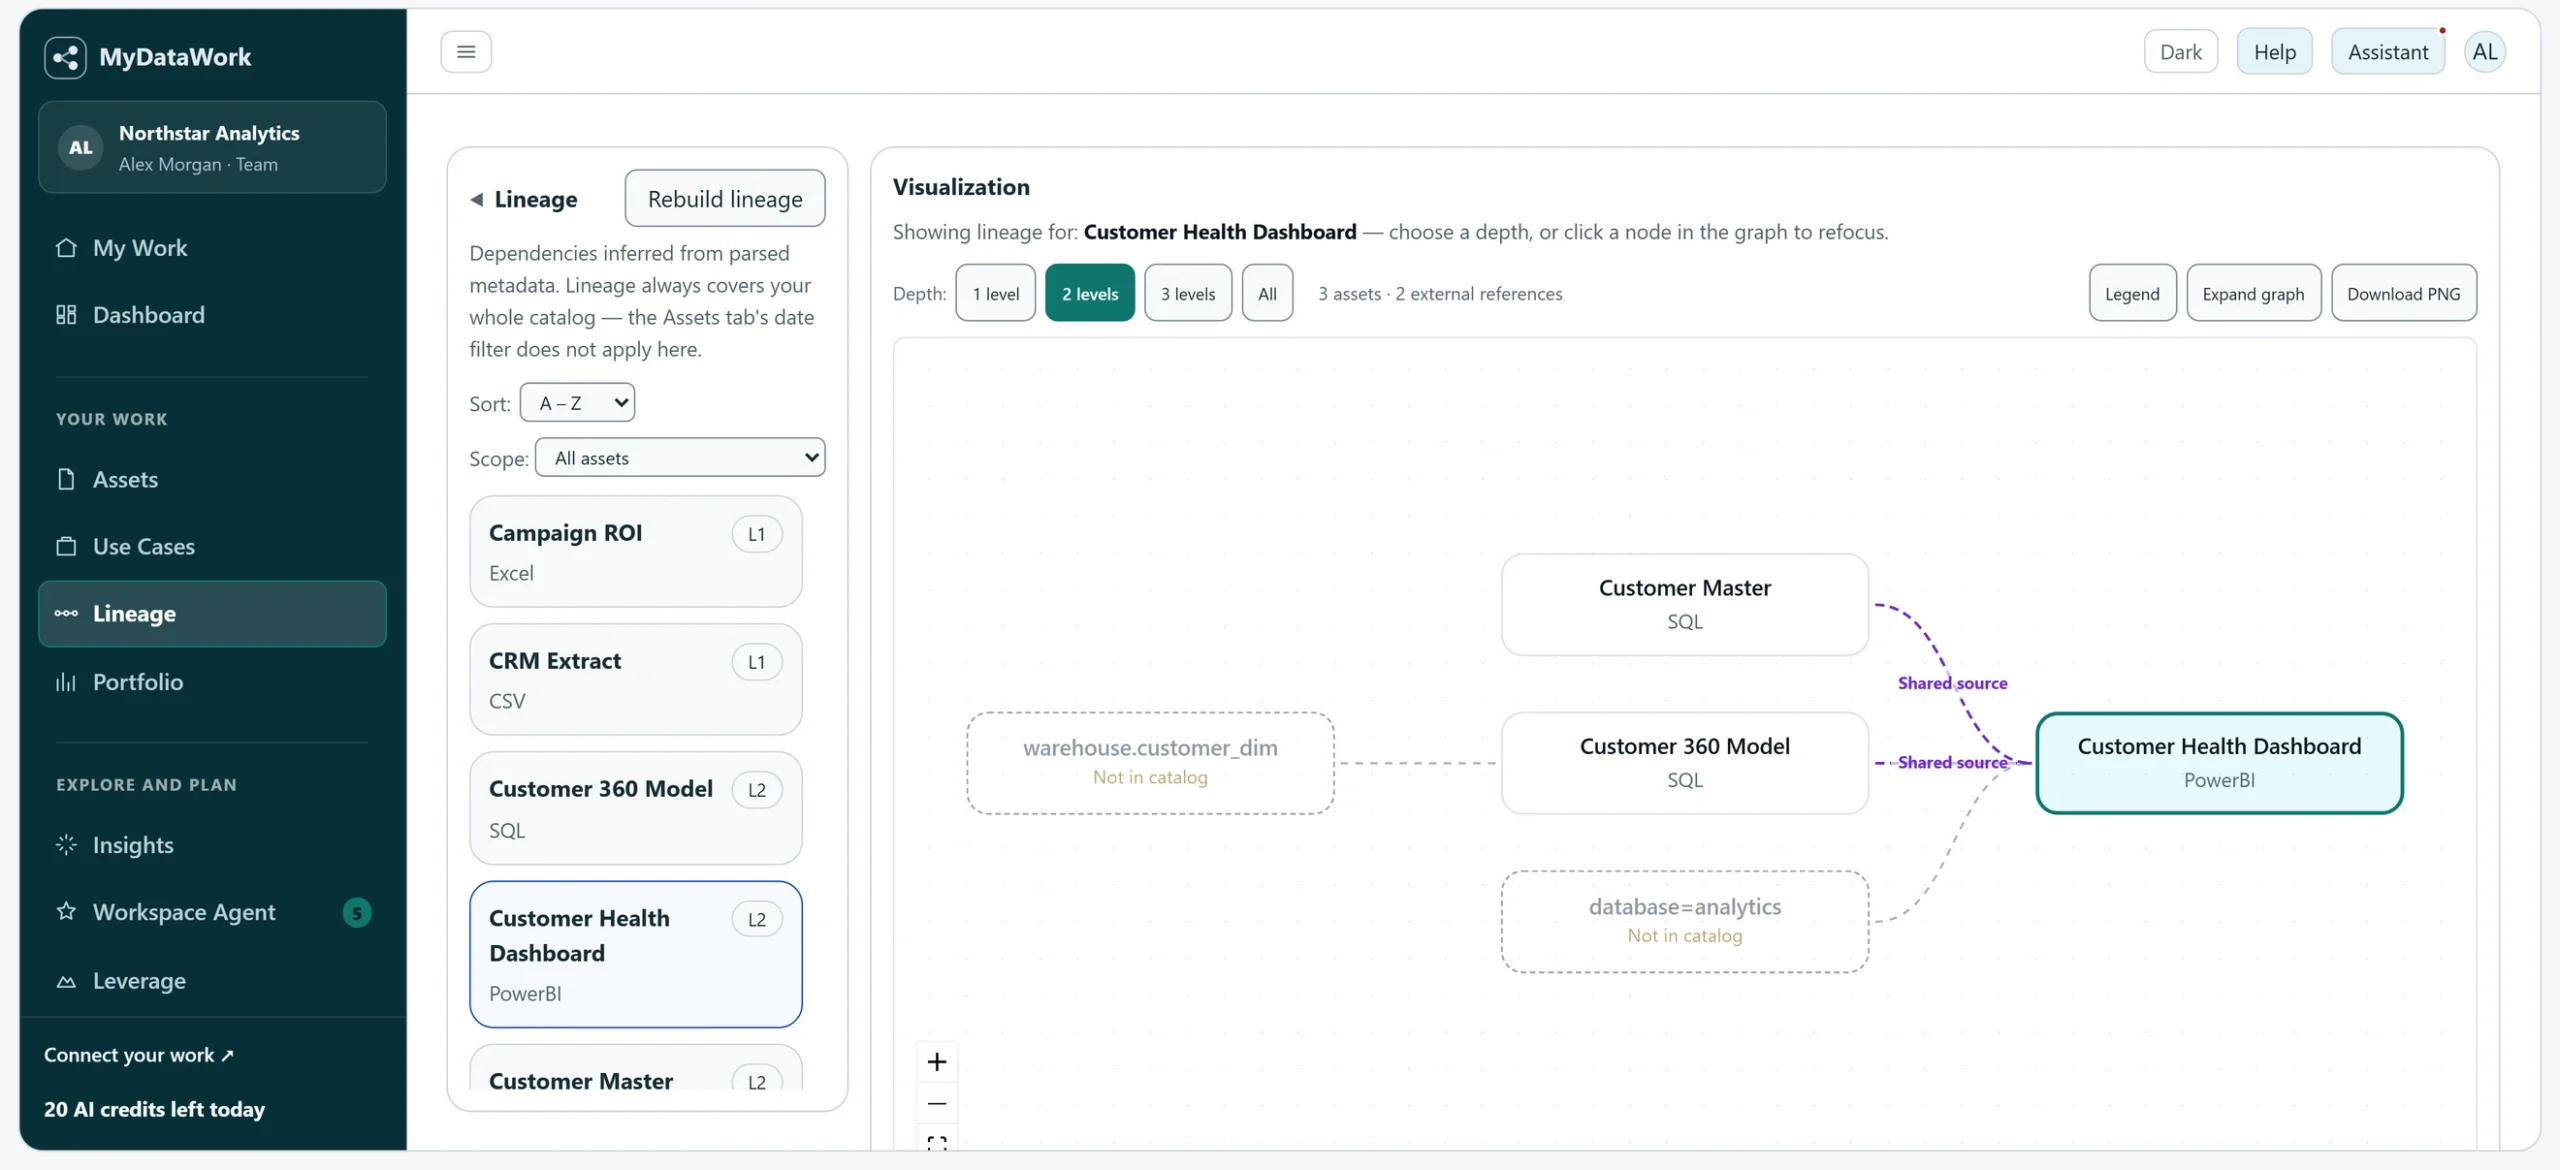
Task: Click the MyDataWork logo icon
Action: [65, 57]
